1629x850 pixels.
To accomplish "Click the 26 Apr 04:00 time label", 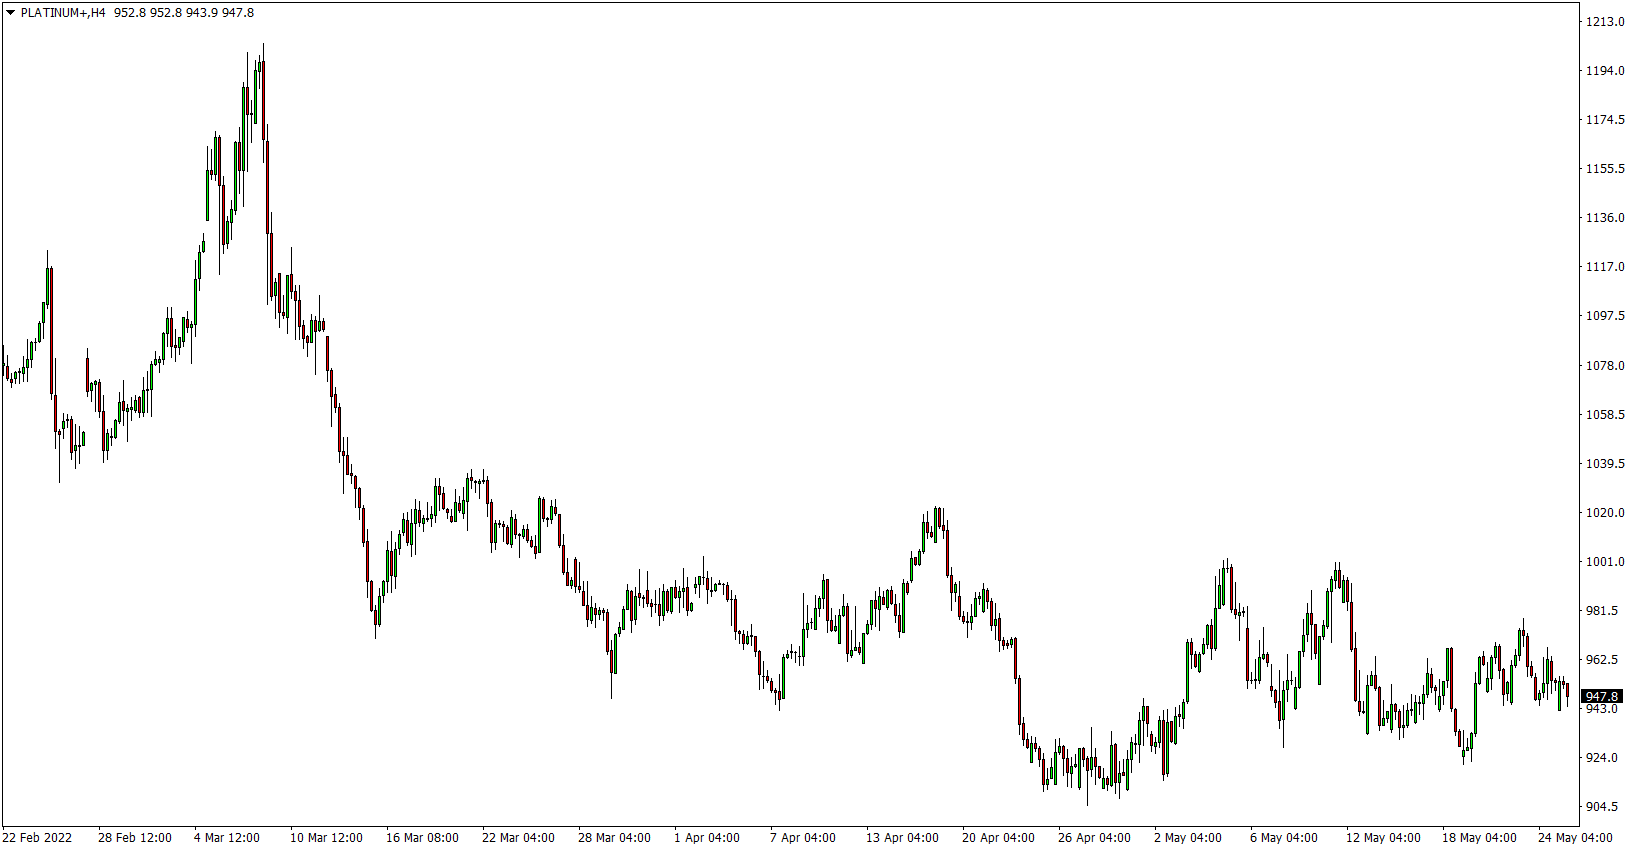I will point(1095,838).
